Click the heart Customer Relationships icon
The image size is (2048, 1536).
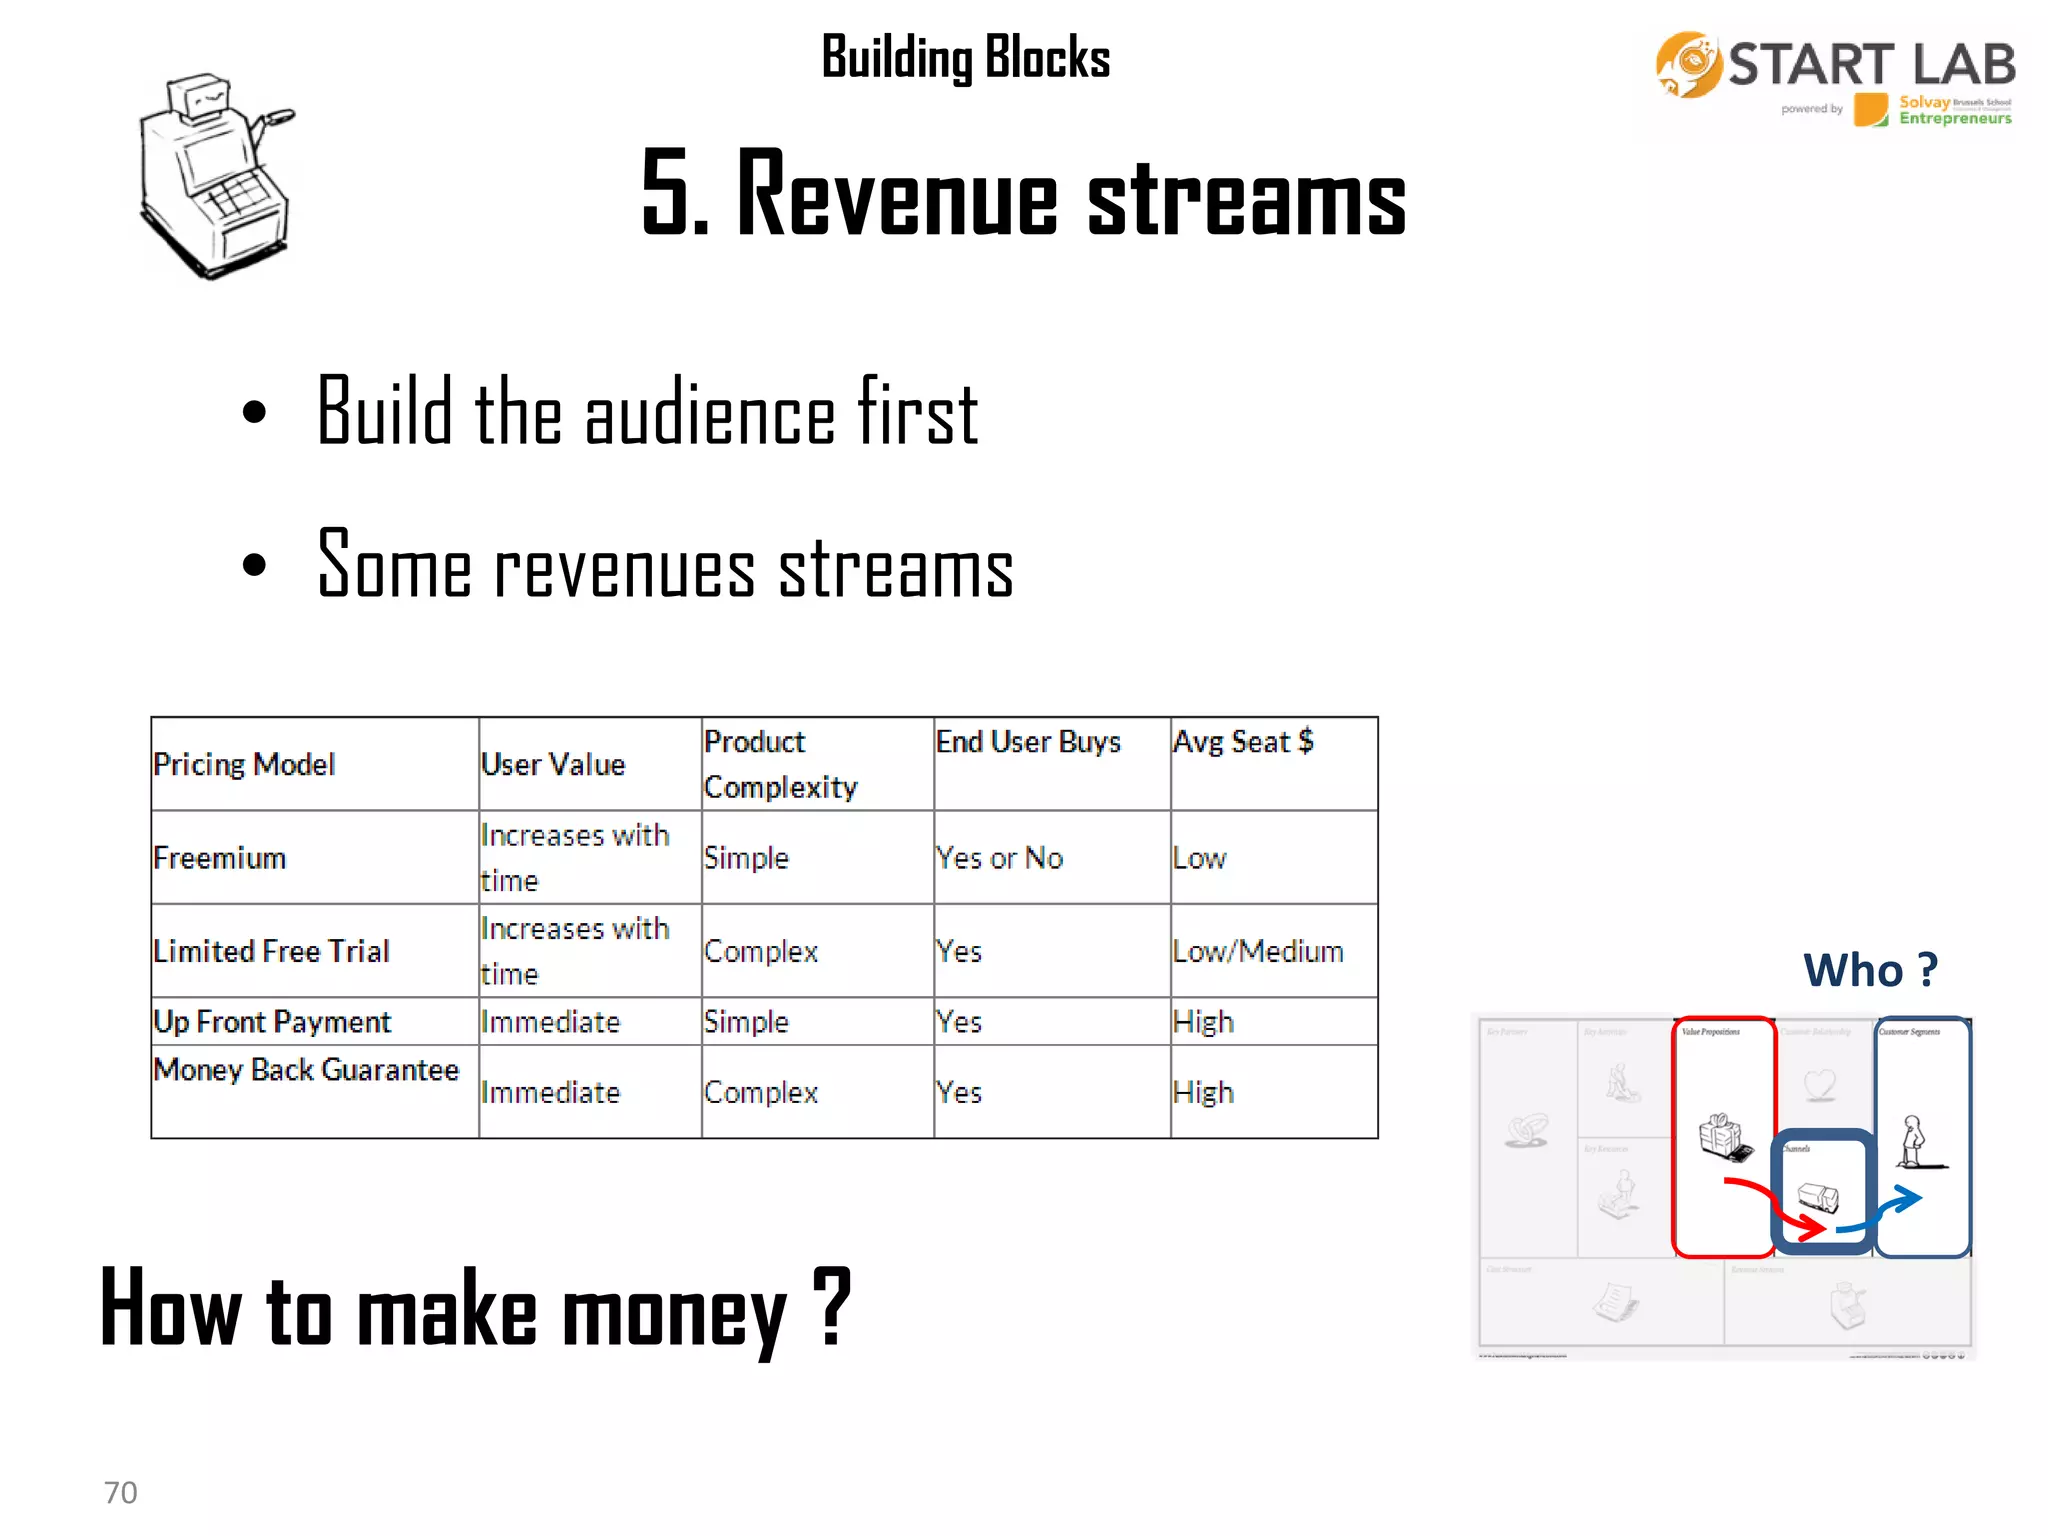(x=1820, y=1084)
